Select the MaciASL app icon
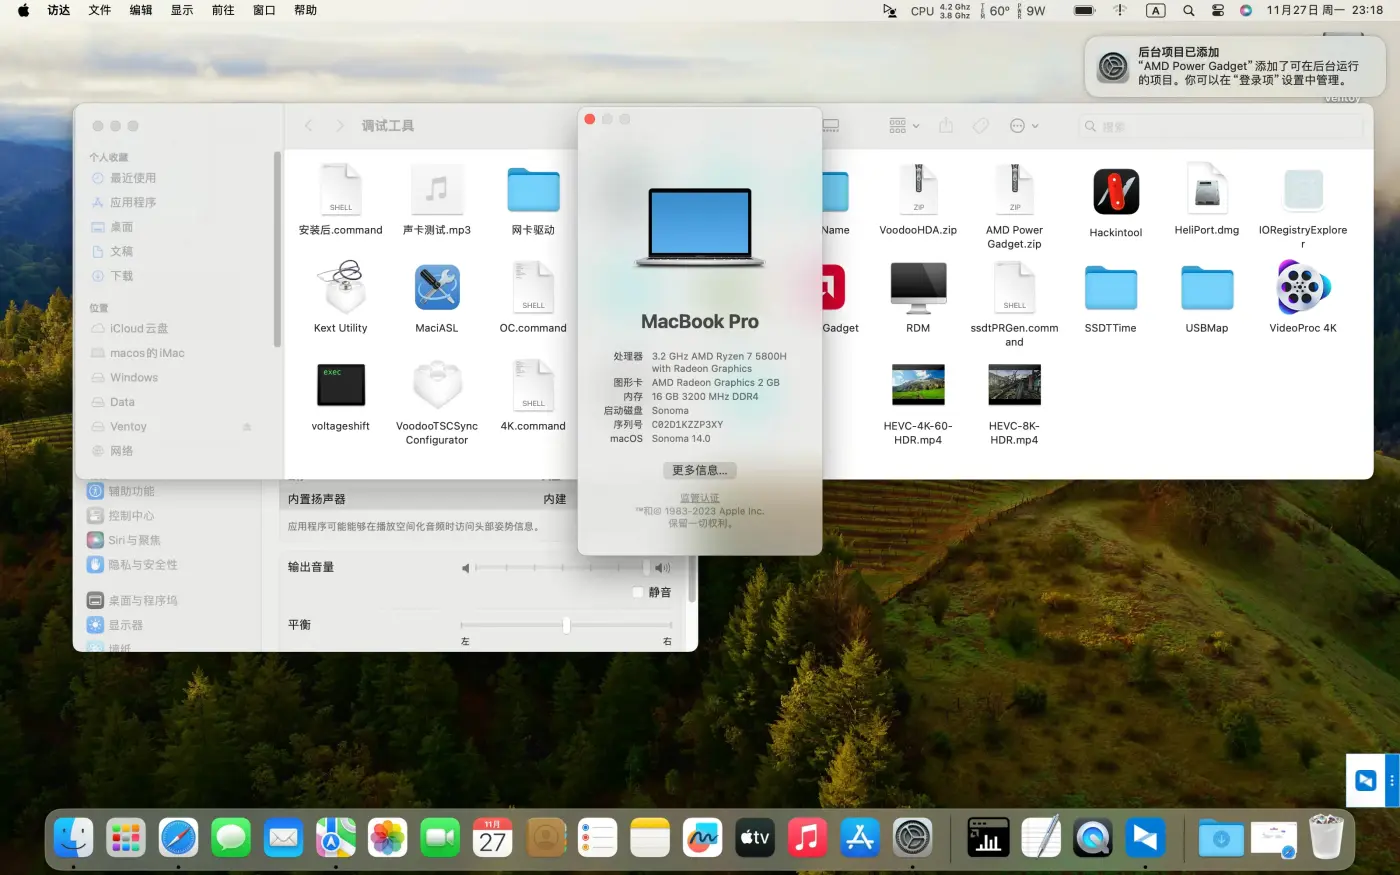 (x=437, y=288)
